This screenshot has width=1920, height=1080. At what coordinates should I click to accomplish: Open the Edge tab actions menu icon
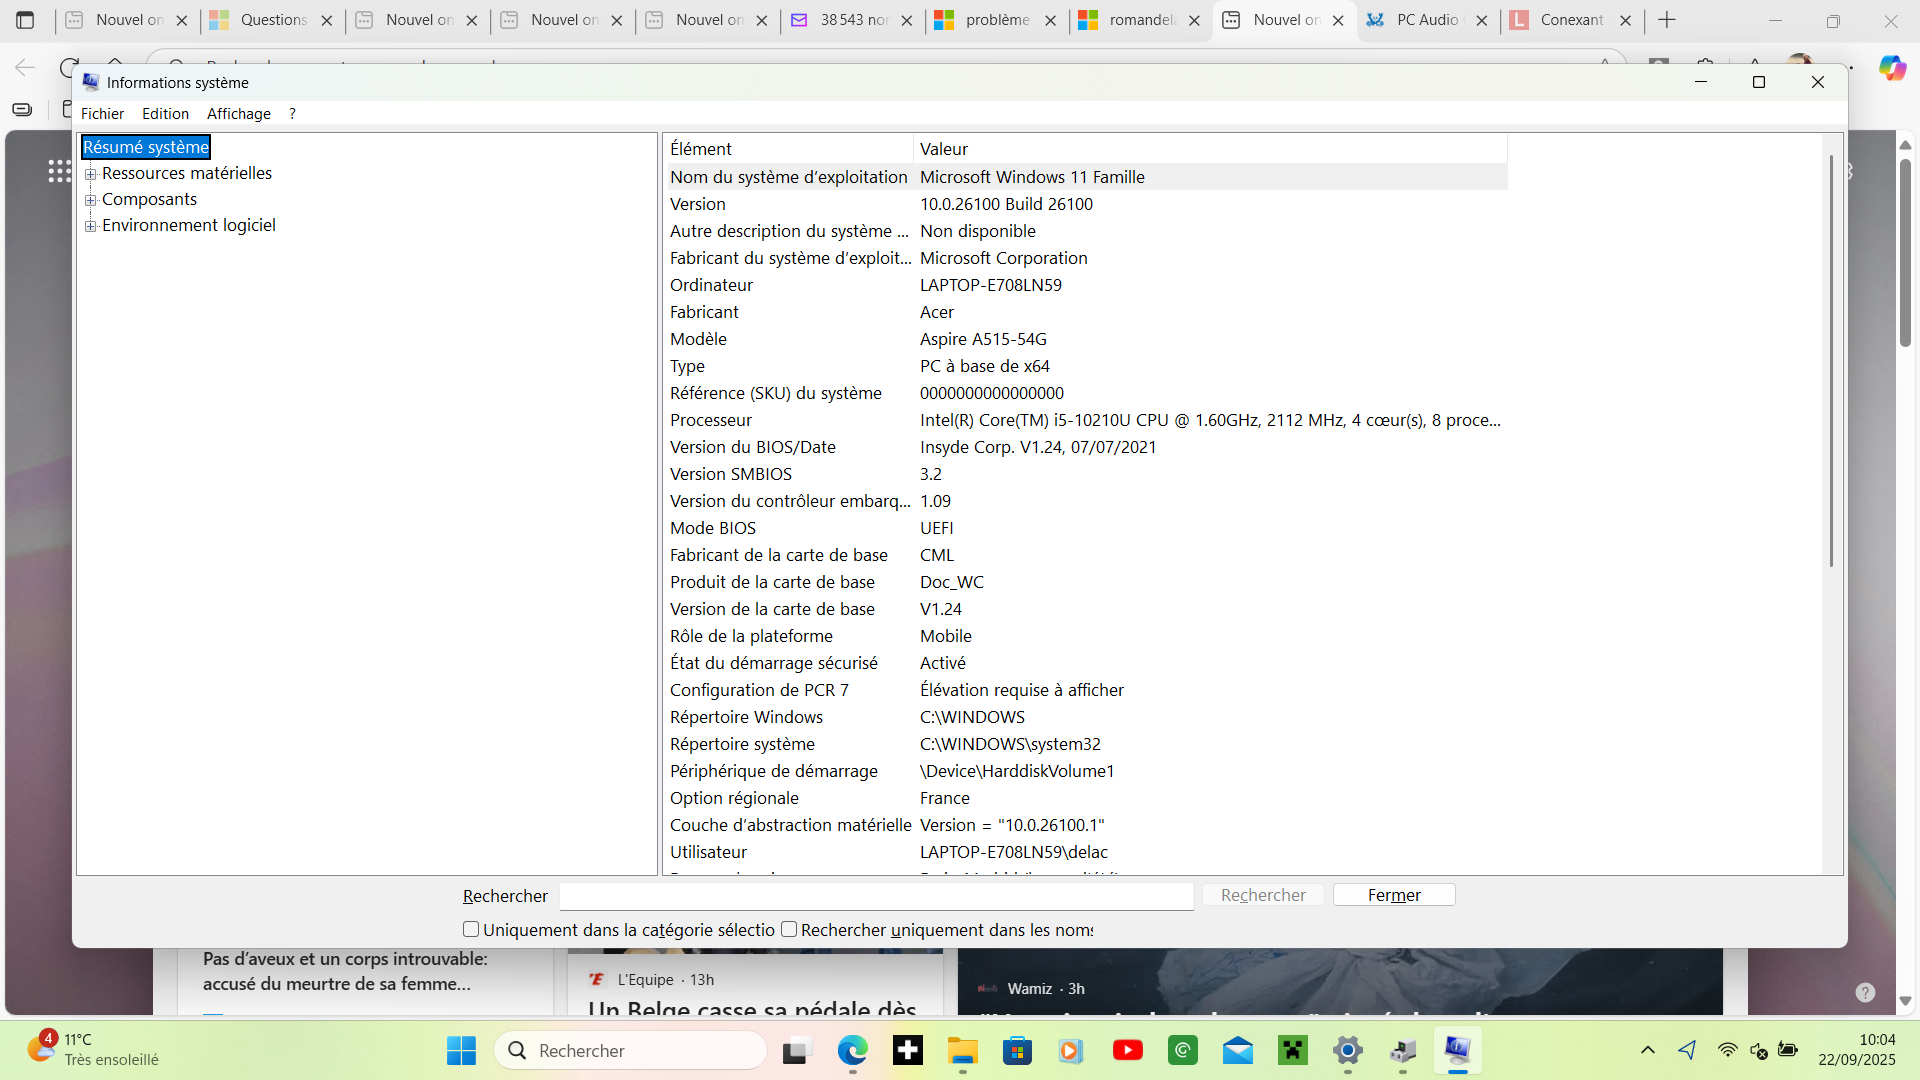25,20
